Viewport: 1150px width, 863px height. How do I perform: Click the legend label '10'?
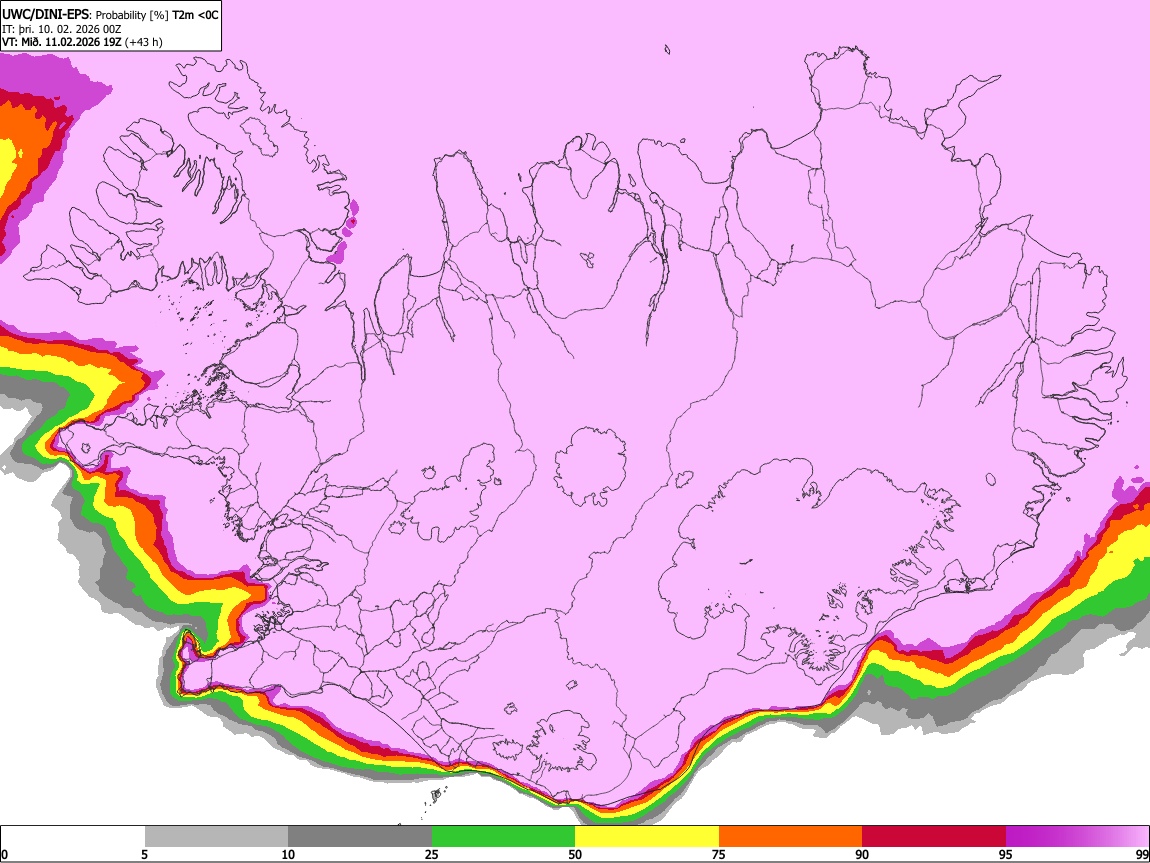[x=288, y=854]
